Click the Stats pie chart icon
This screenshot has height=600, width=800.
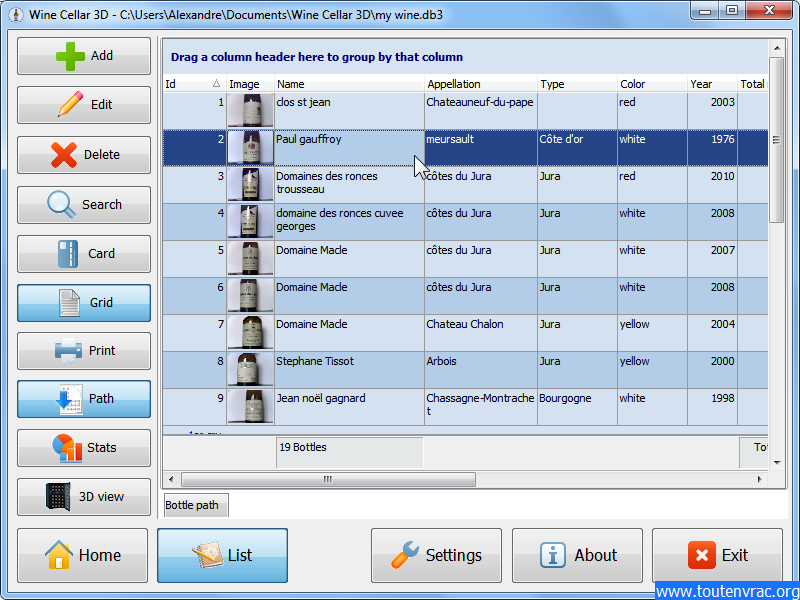[67, 448]
